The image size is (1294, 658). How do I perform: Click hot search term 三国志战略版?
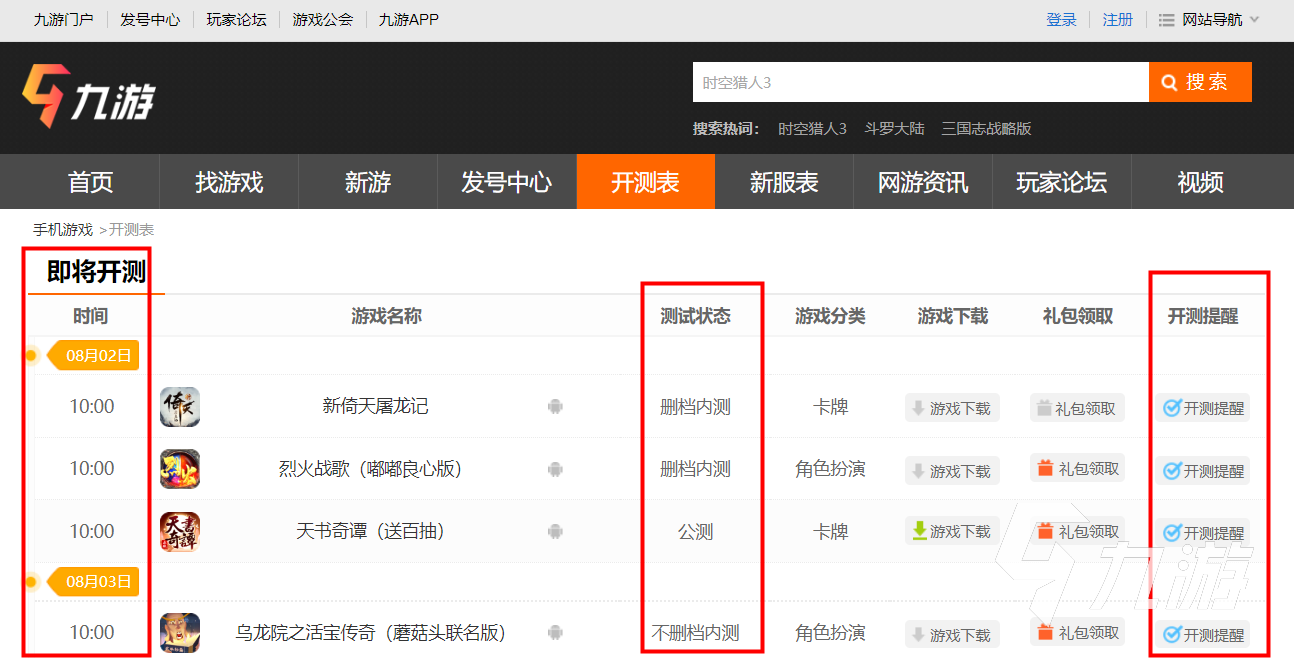[x=986, y=129]
